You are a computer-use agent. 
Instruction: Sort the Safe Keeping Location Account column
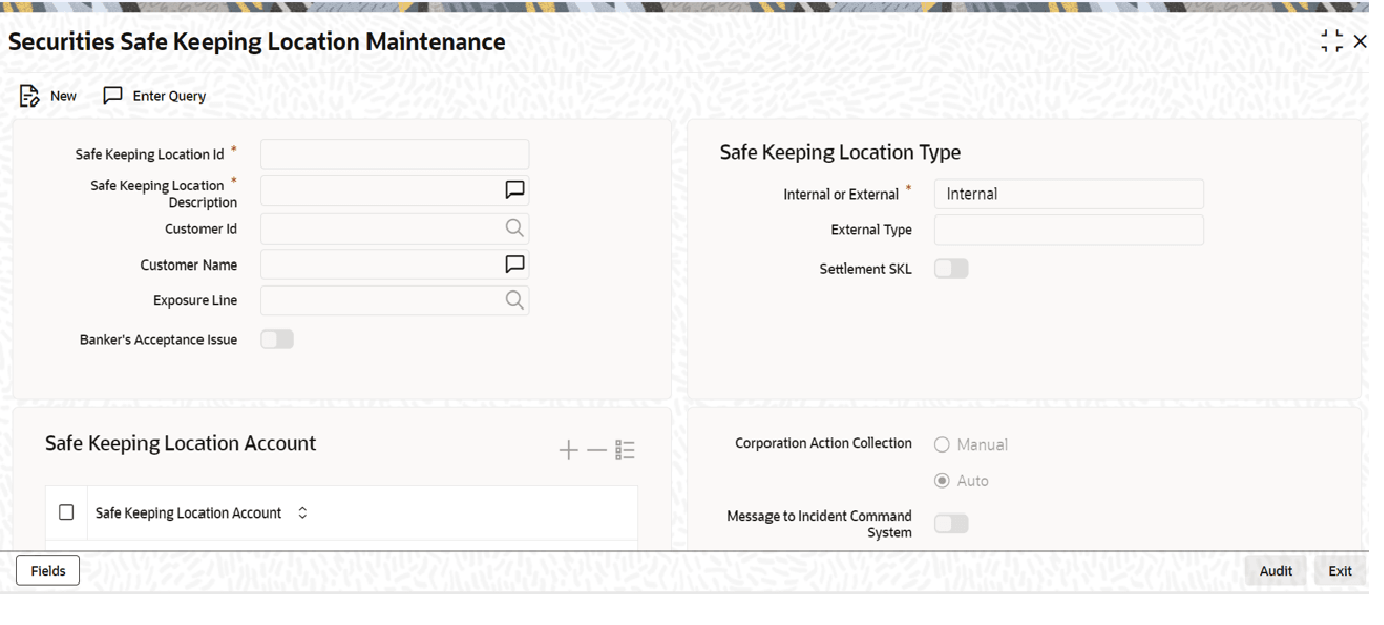point(303,513)
